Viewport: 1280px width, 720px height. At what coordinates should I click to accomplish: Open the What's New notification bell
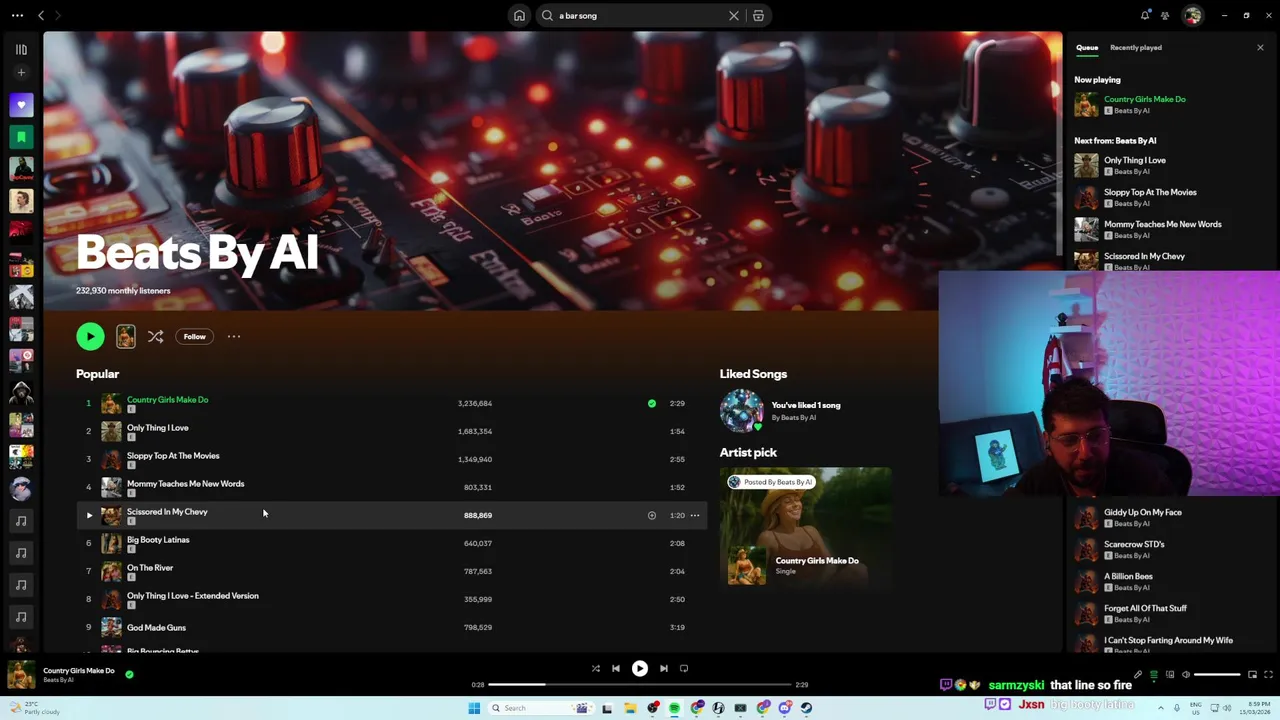tap(1145, 16)
